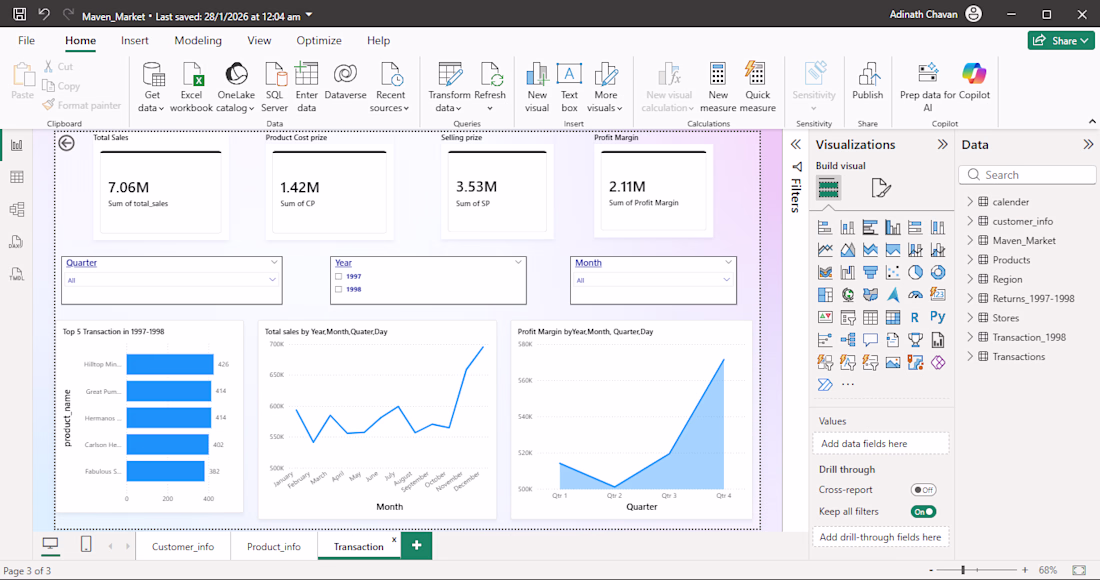This screenshot has width=1100, height=580.
Task: Insert a New visual
Action: coord(537,87)
